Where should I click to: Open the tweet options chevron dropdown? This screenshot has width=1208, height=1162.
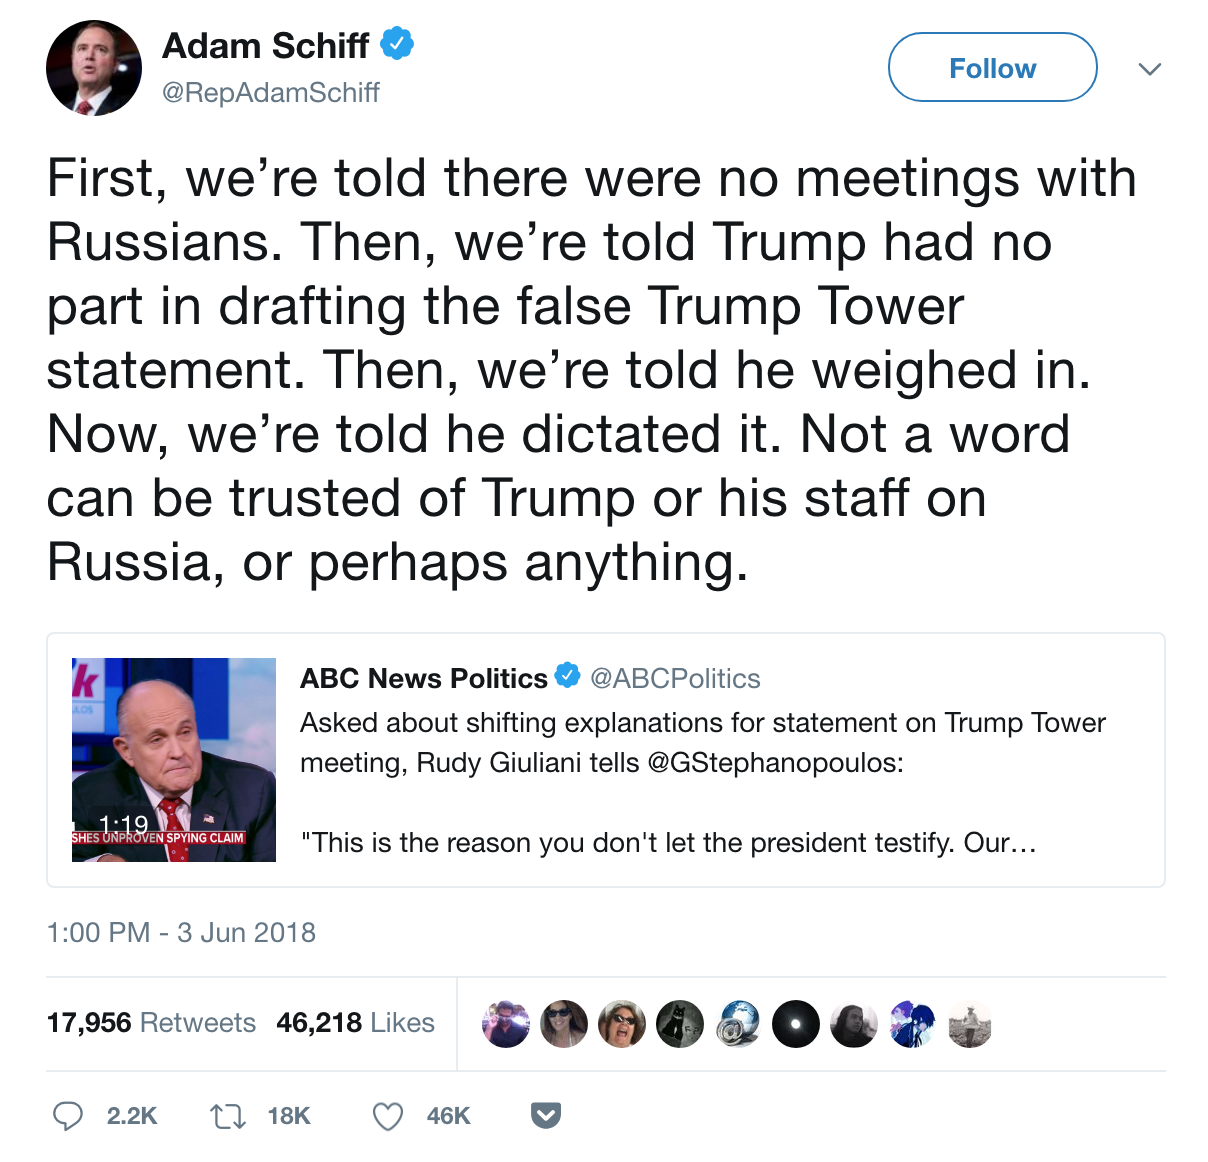pyautogui.click(x=1150, y=68)
